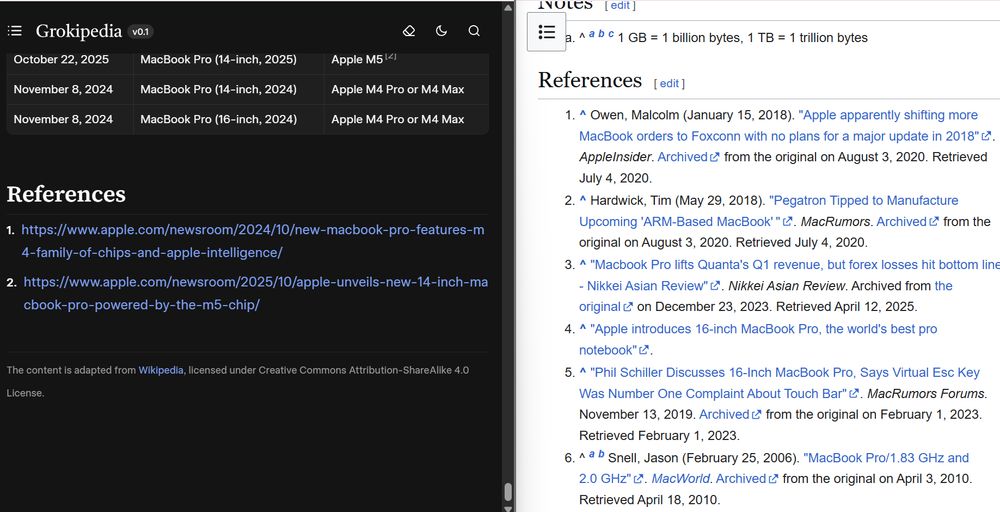The image size is (1000, 512).
Task: Click the October 22, 2025 table cell
Action: click(69, 59)
